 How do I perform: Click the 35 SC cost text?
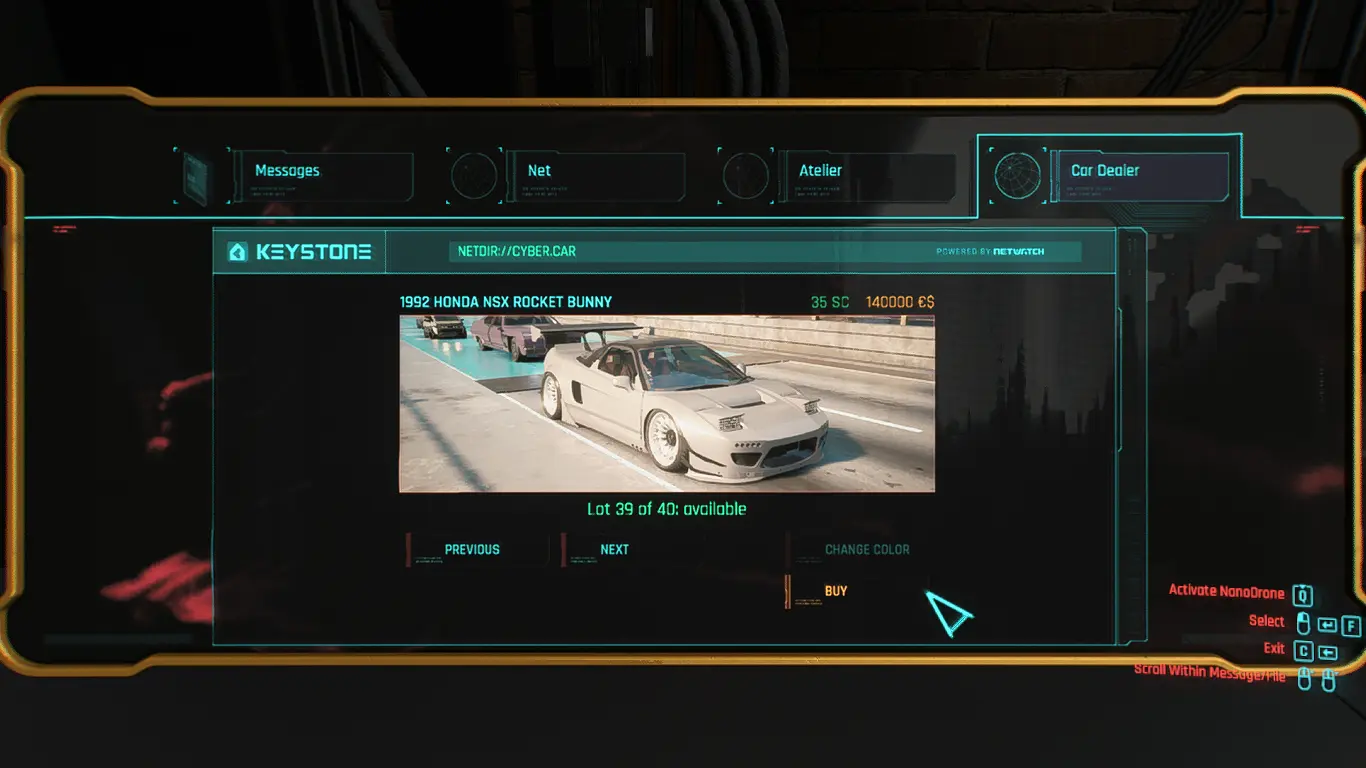(829, 302)
